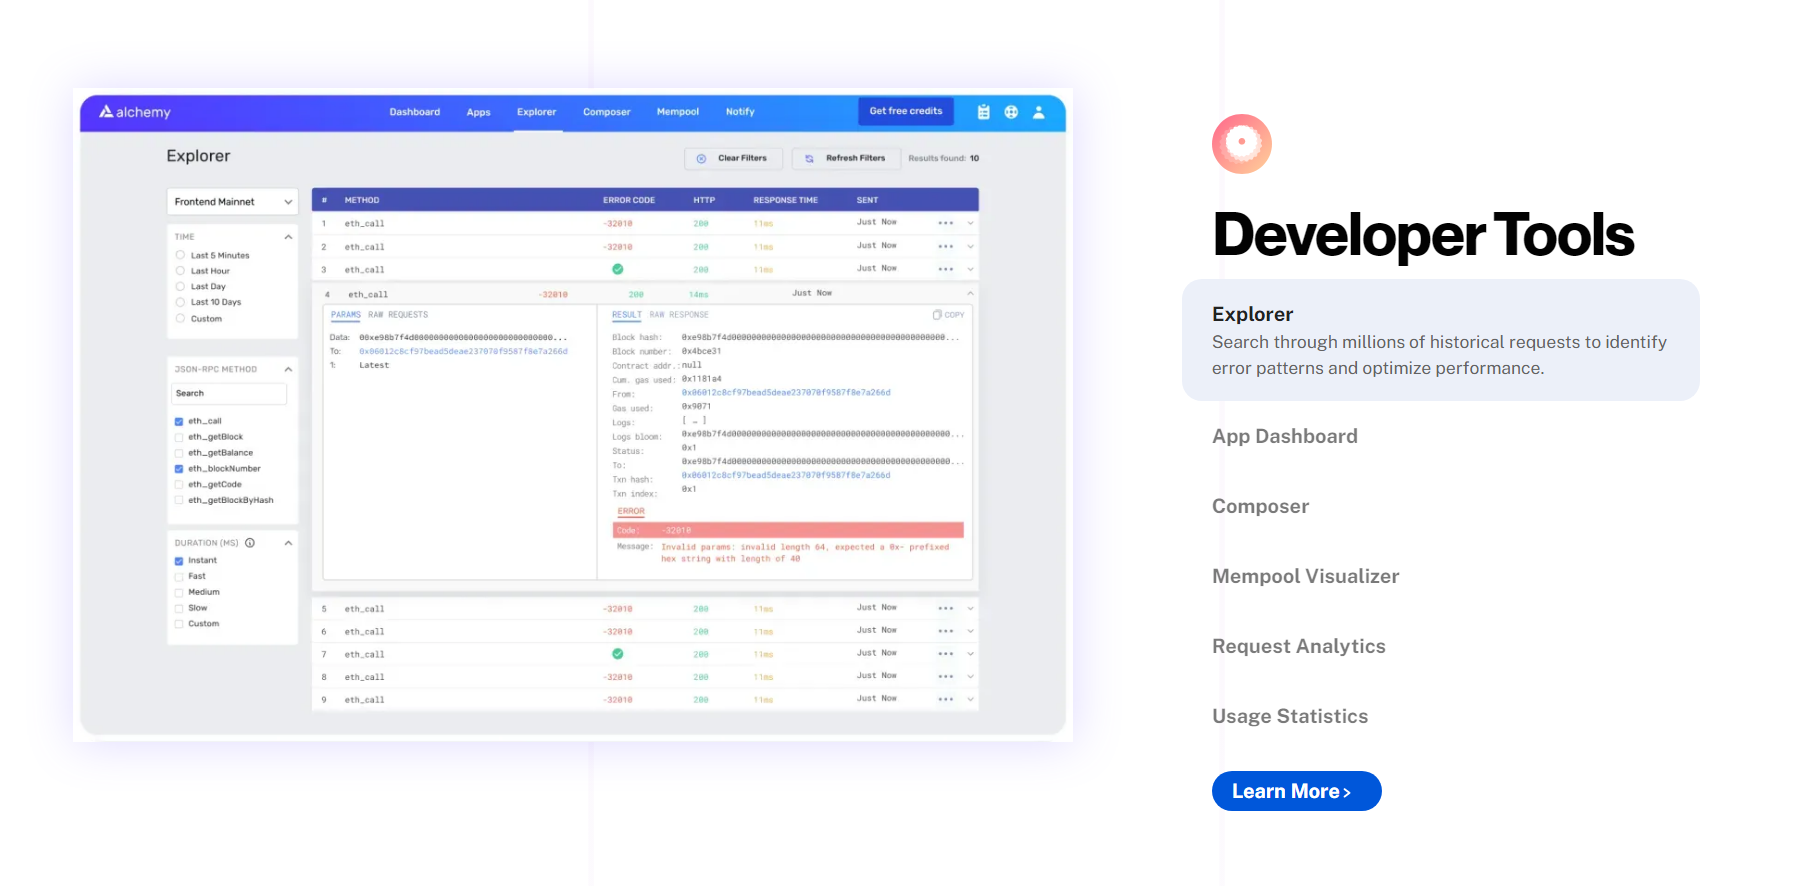Collapse the JSON-RPC Method filter section
Screen dimensions: 1811x886
pyautogui.click(x=288, y=370)
